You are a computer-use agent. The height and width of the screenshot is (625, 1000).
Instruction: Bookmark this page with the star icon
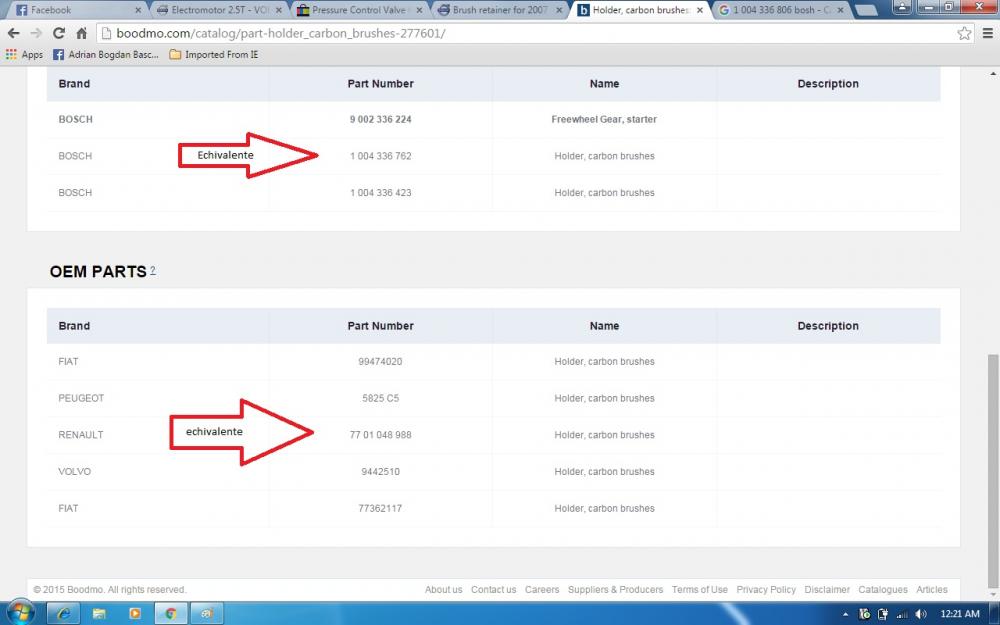964,33
